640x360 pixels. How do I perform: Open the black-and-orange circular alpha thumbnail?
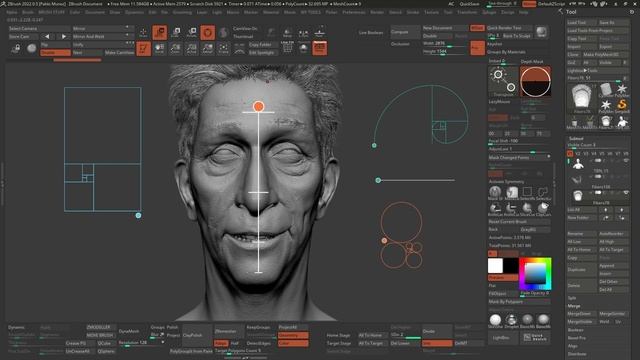(535, 81)
